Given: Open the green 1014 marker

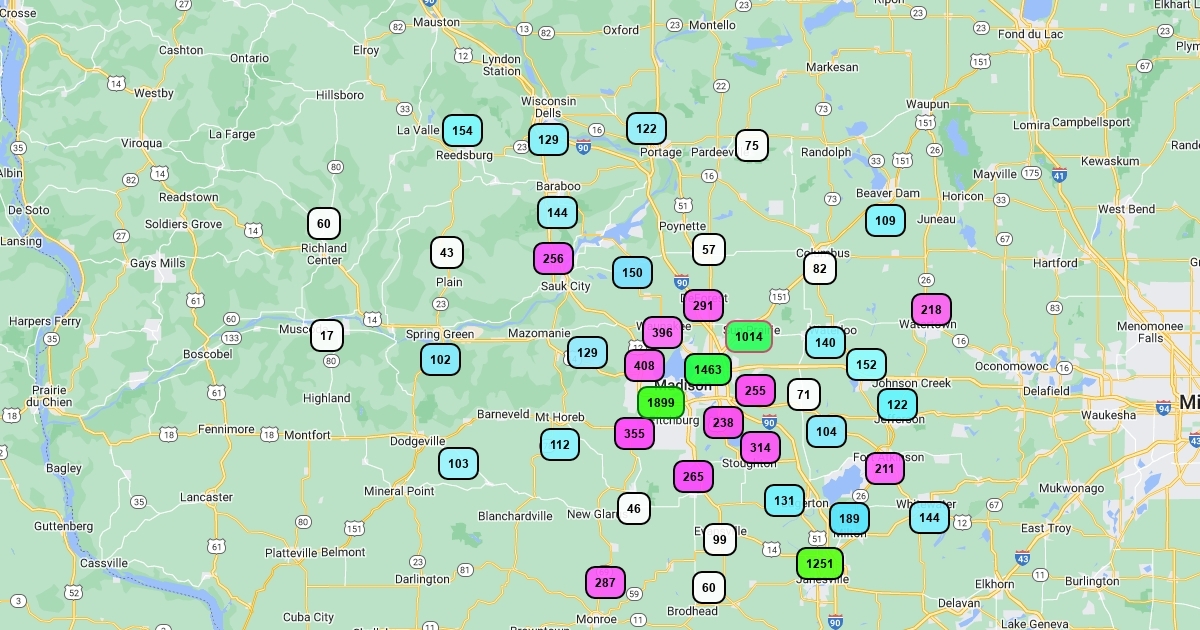Looking at the screenshot, I should point(749,337).
